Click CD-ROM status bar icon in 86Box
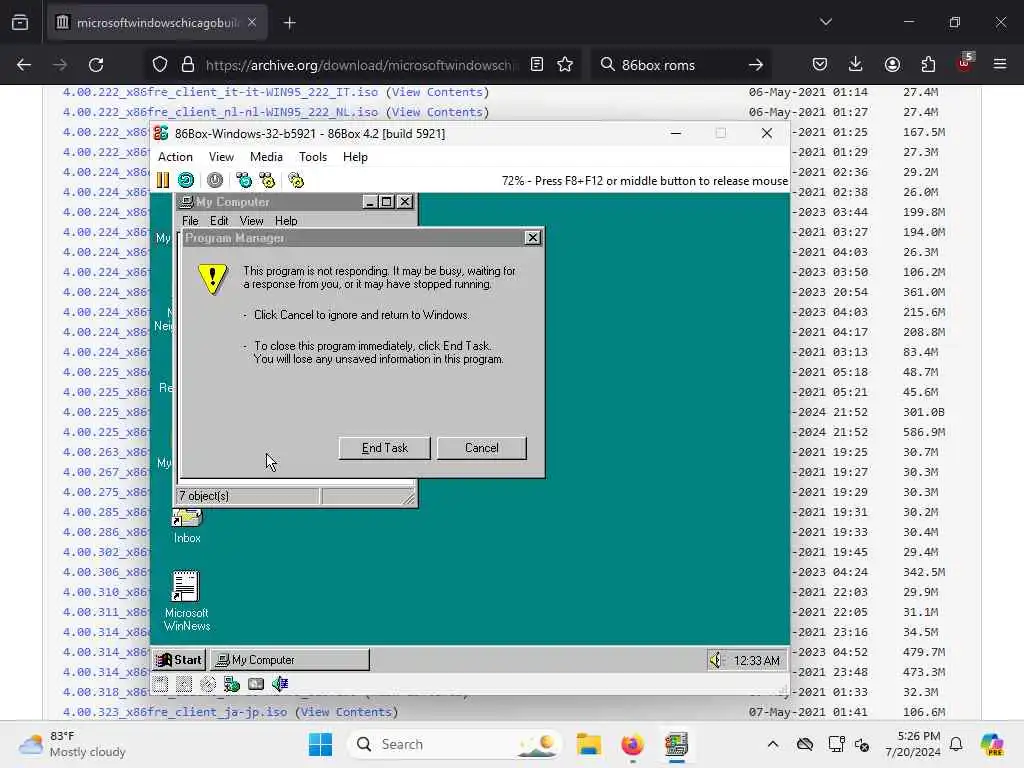Image resolution: width=1024 pixels, height=768 pixels. coord(208,684)
